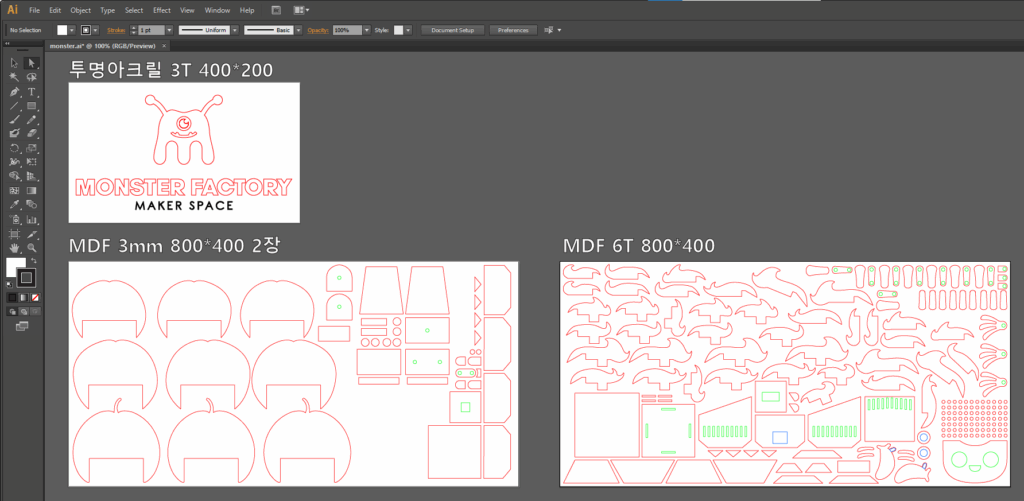Enable Draw Normal mode
Image resolution: width=1024 pixels, height=501 pixels.
pos(12,312)
